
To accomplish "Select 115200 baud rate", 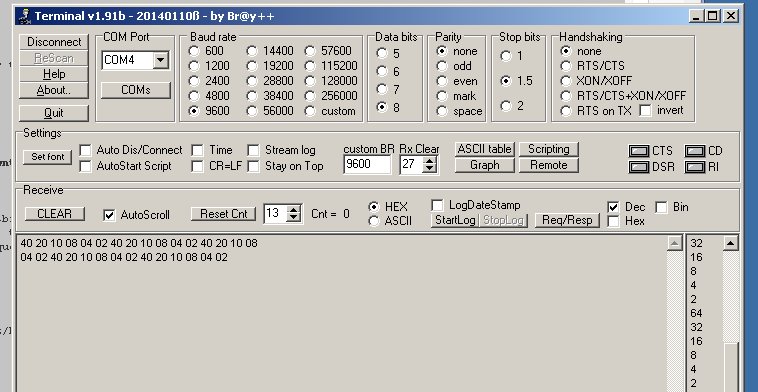I will point(310,66).
